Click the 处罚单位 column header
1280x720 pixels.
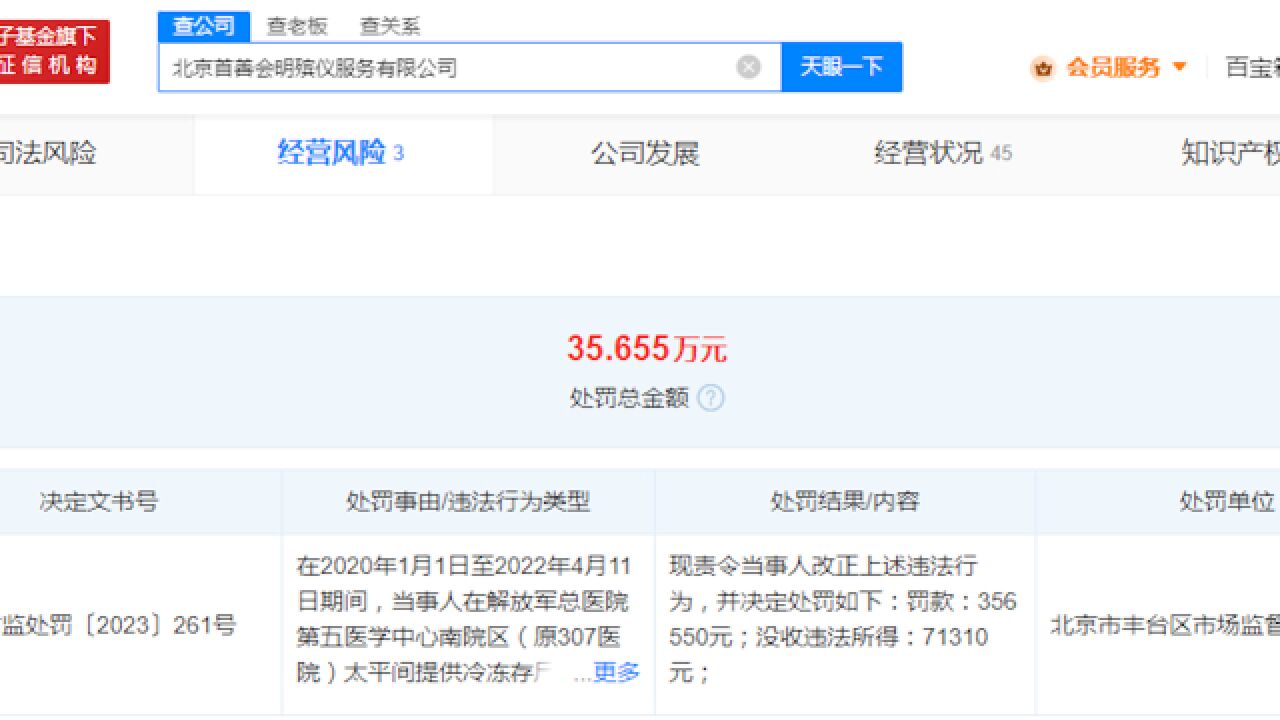[1227, 501]
